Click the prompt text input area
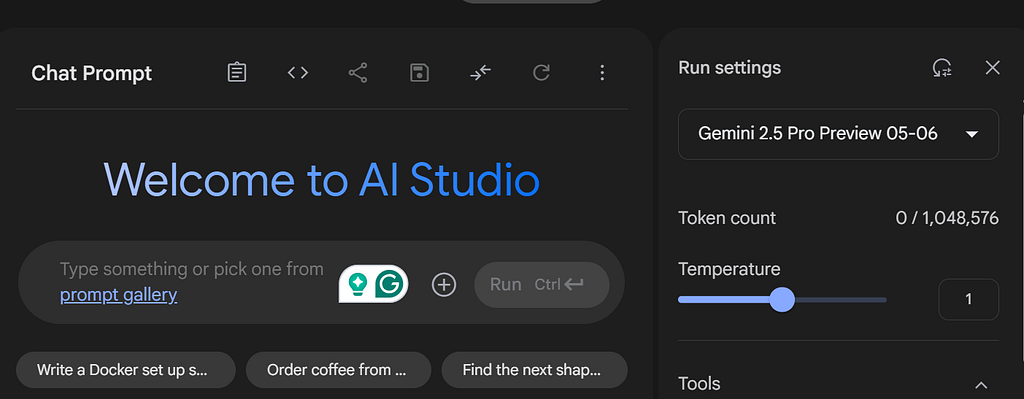Viewport: 1024px width, 399px height. coord(193,282)
